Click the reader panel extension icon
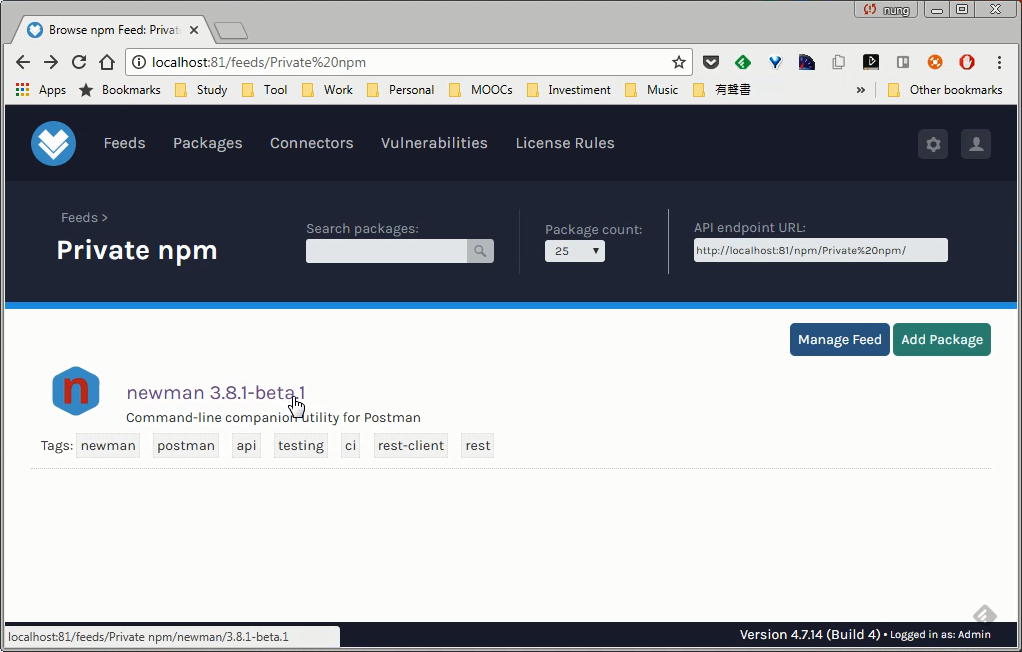The image size is (1022, 652). (903, 62)
